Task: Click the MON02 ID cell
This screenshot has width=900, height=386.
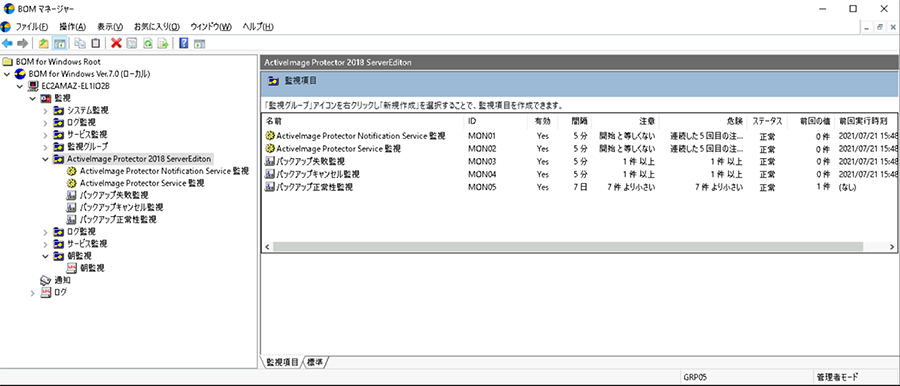Action: [482, 149]
